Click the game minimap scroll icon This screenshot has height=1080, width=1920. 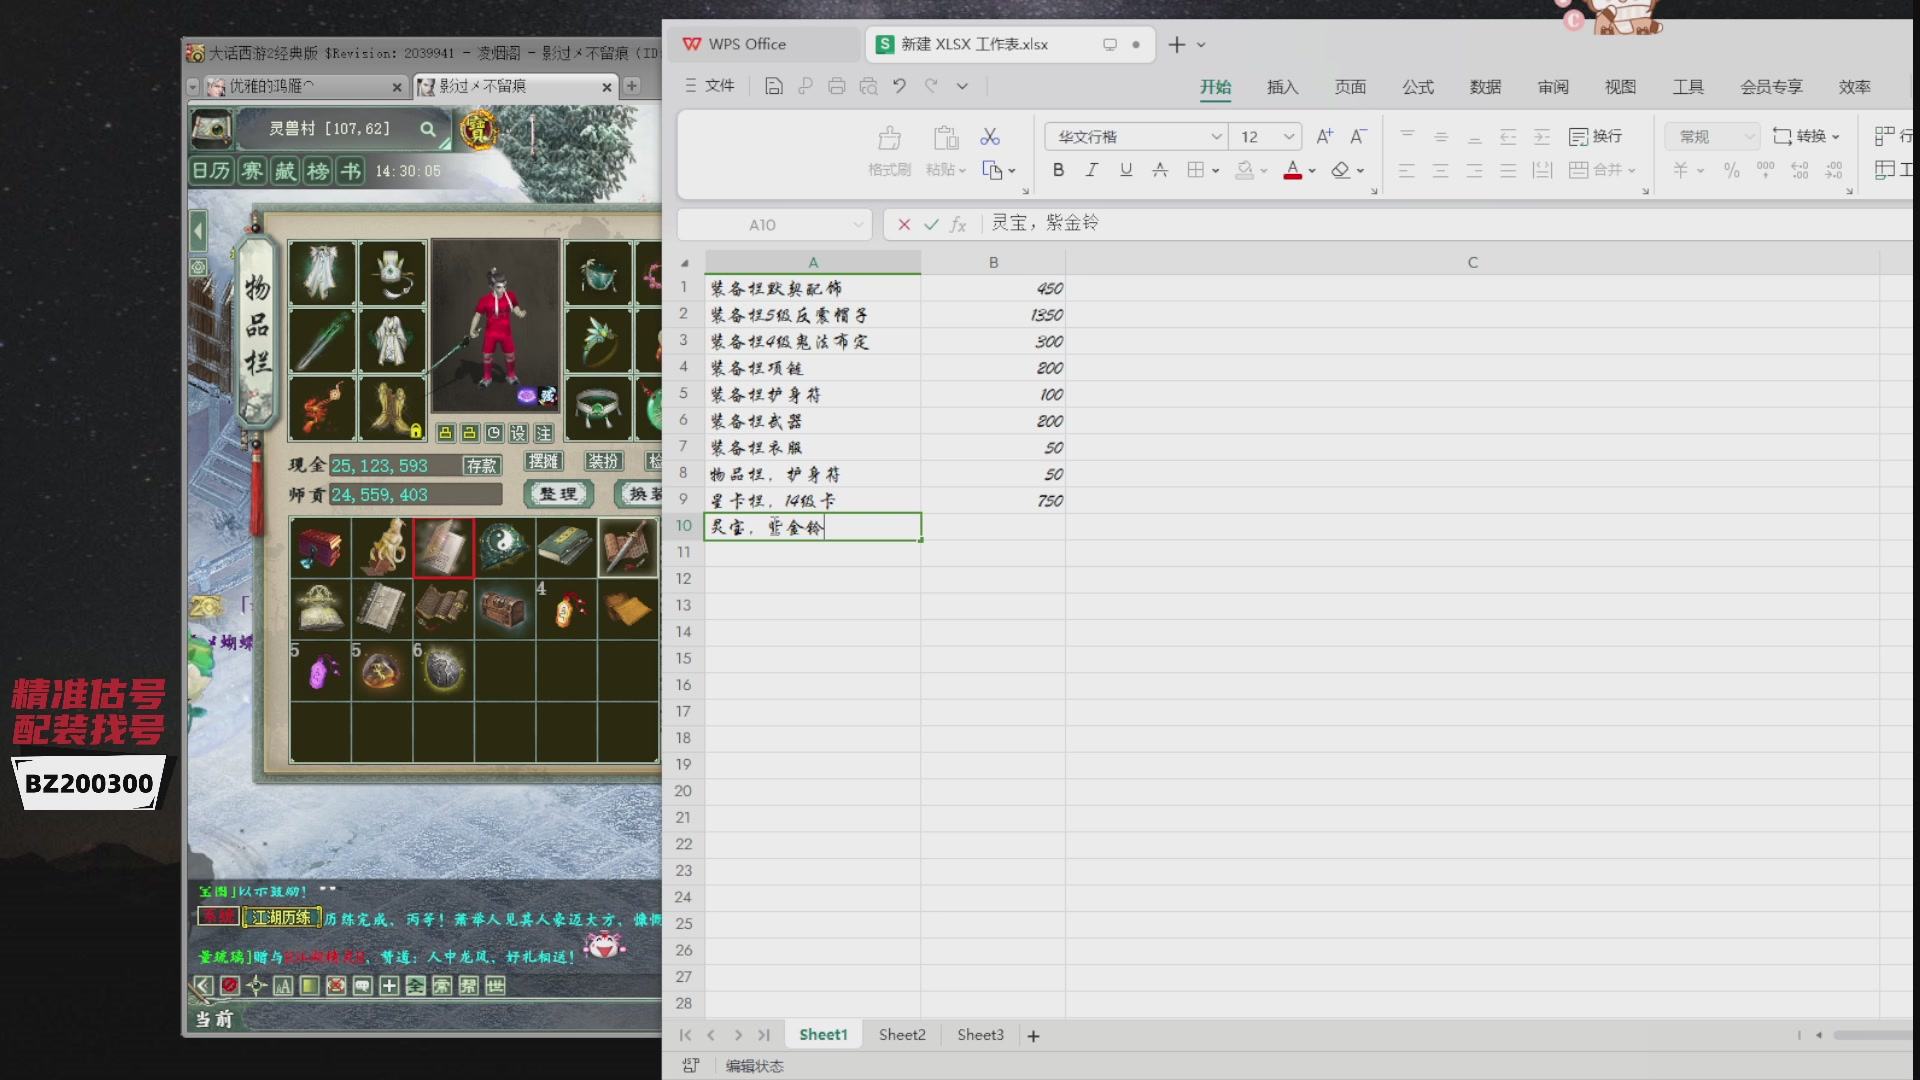click(x=212, y=129)
